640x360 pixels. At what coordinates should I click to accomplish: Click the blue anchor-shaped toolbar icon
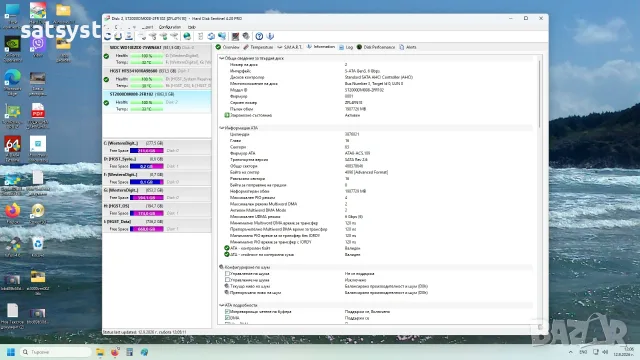pos(270,36)
